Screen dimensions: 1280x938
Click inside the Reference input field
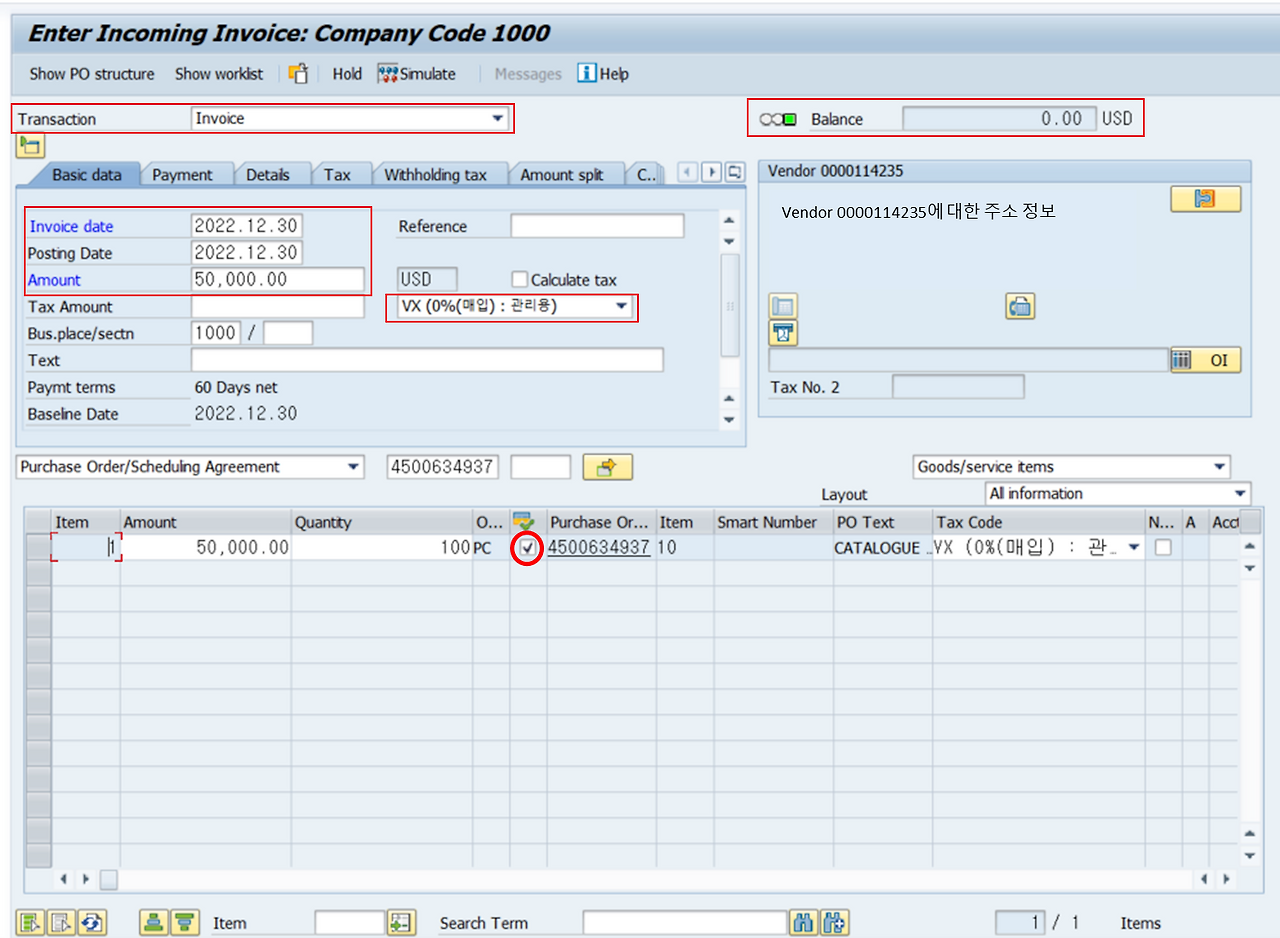(595, 226)
